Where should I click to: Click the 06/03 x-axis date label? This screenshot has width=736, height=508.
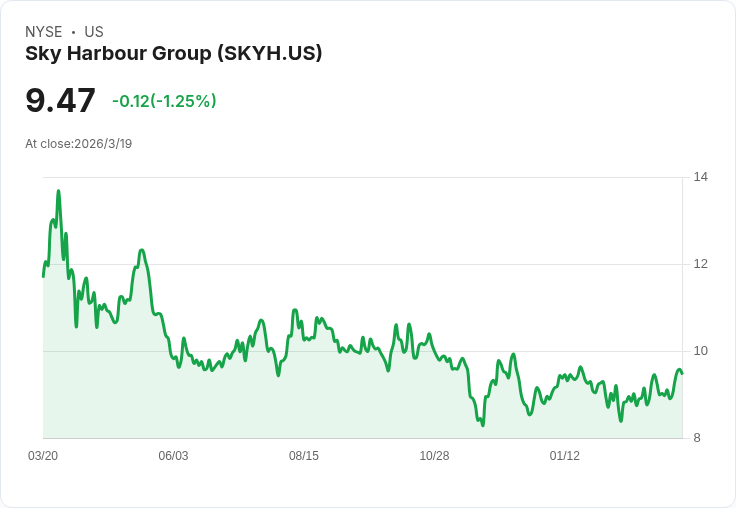point(173,456)
